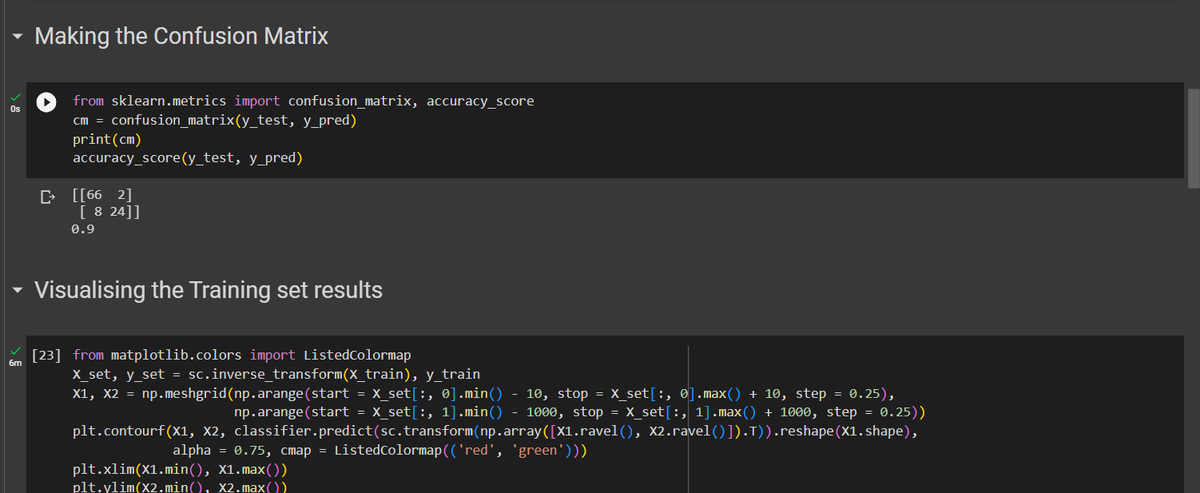The width and height of the screenshot is (1200, 493).
Task: Click the 'print(cm)' code line
Action: [107, 139]
